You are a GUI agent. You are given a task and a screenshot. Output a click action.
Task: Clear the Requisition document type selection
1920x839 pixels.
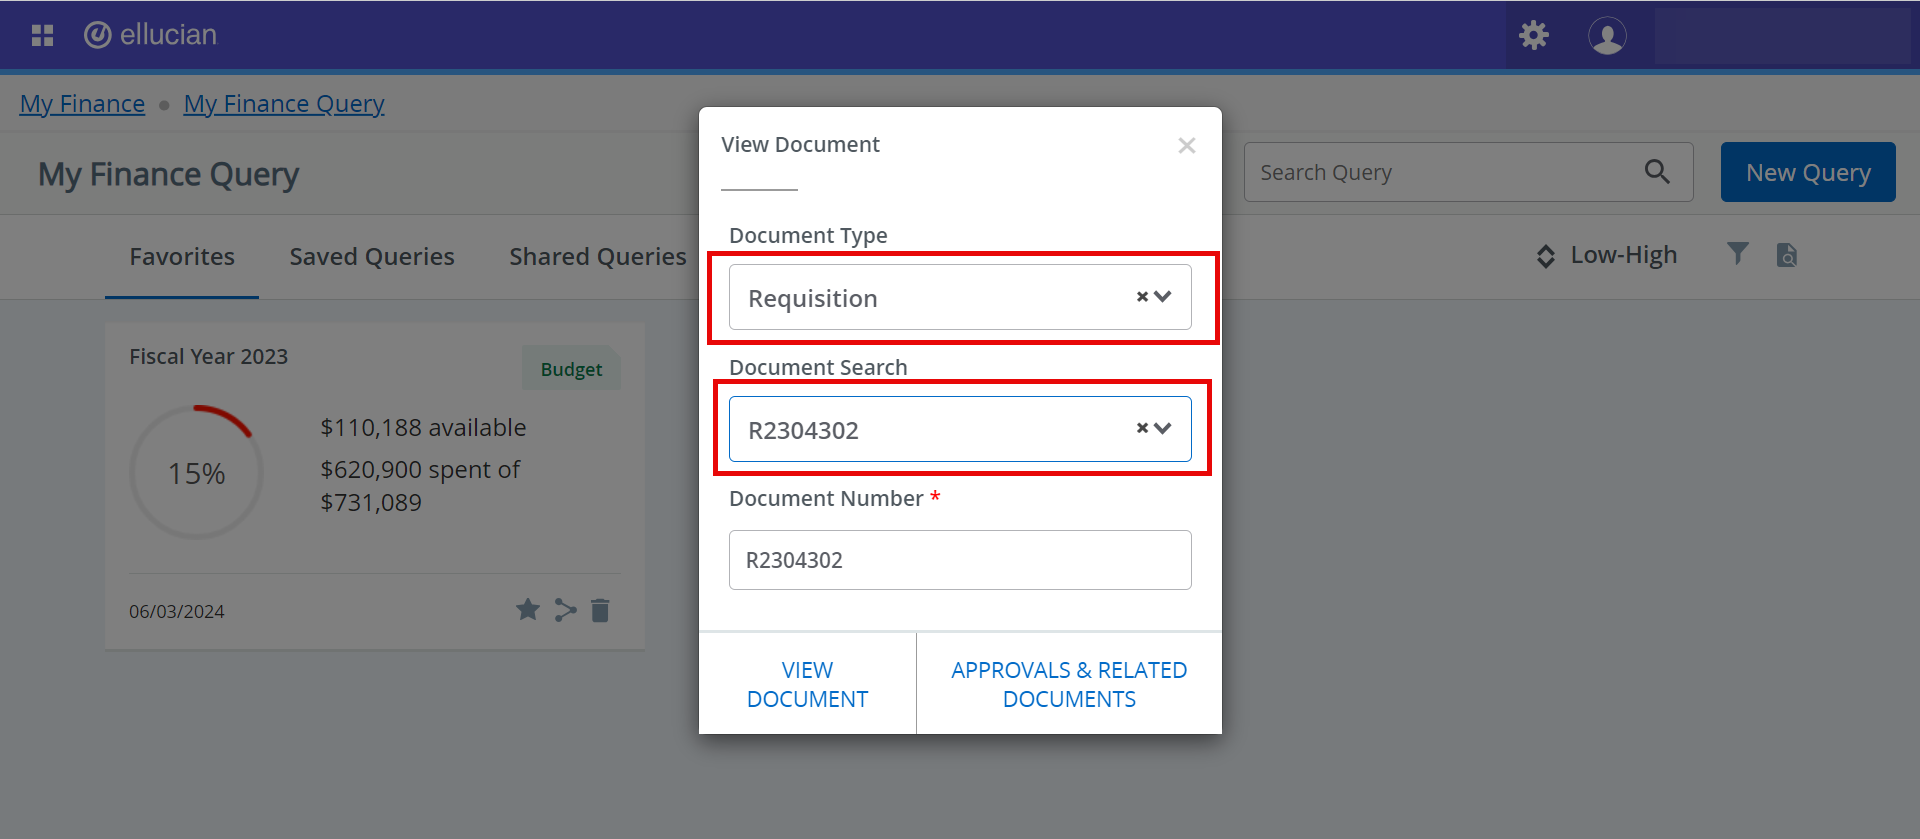(x=1142, y=297)
